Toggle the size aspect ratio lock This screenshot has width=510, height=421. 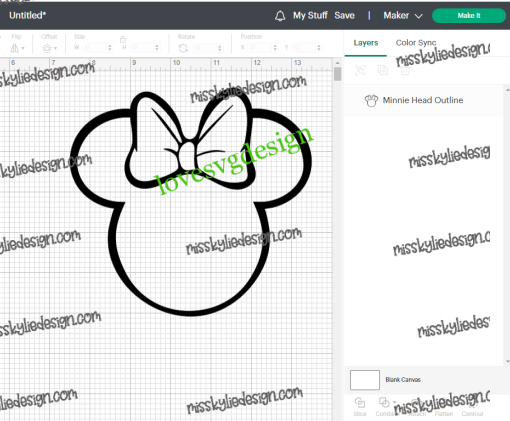point(123,40)
